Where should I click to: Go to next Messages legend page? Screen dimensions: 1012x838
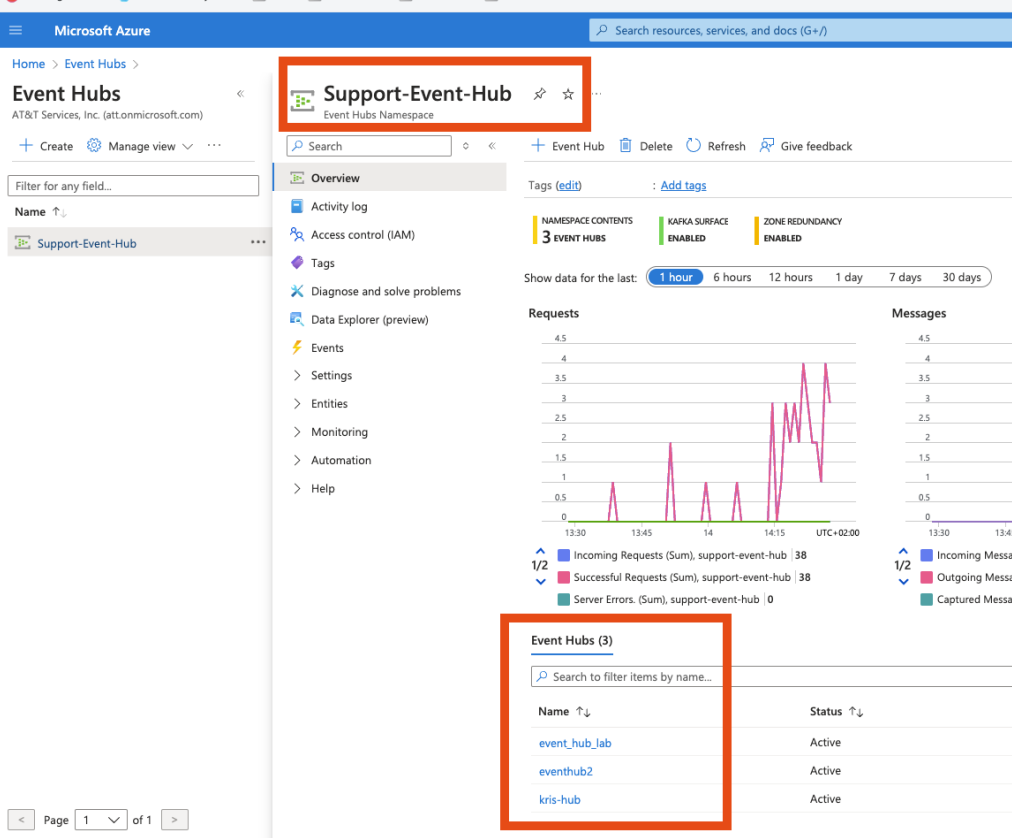(904, 582)
